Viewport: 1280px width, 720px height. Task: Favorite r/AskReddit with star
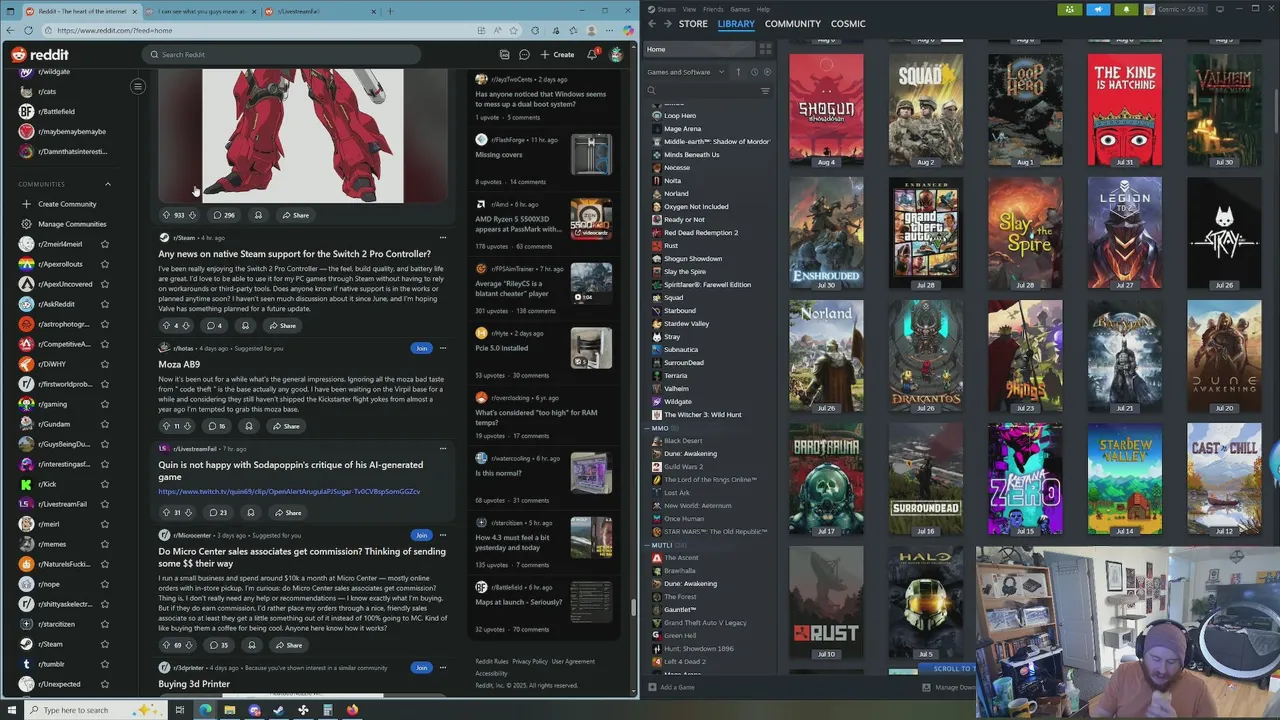click(x=104, y=304)
